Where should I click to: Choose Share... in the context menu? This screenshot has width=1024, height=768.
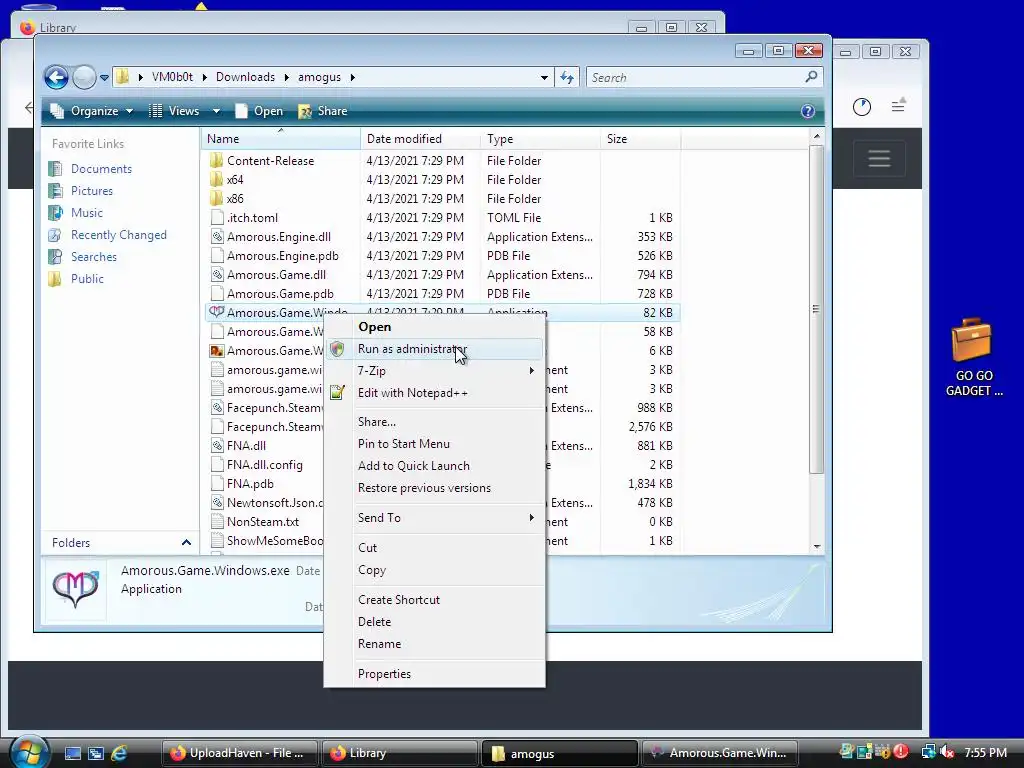[434, 422]
